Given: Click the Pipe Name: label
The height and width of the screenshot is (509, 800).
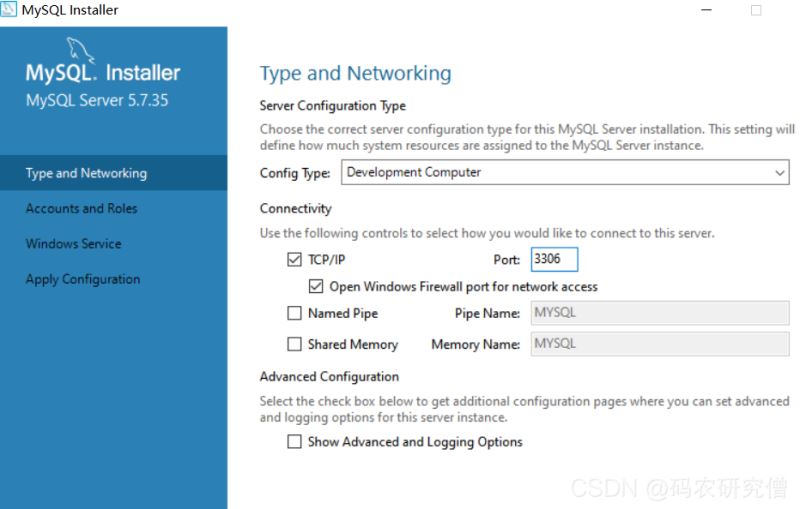Looking at the screenshot, I should point(487,313).
